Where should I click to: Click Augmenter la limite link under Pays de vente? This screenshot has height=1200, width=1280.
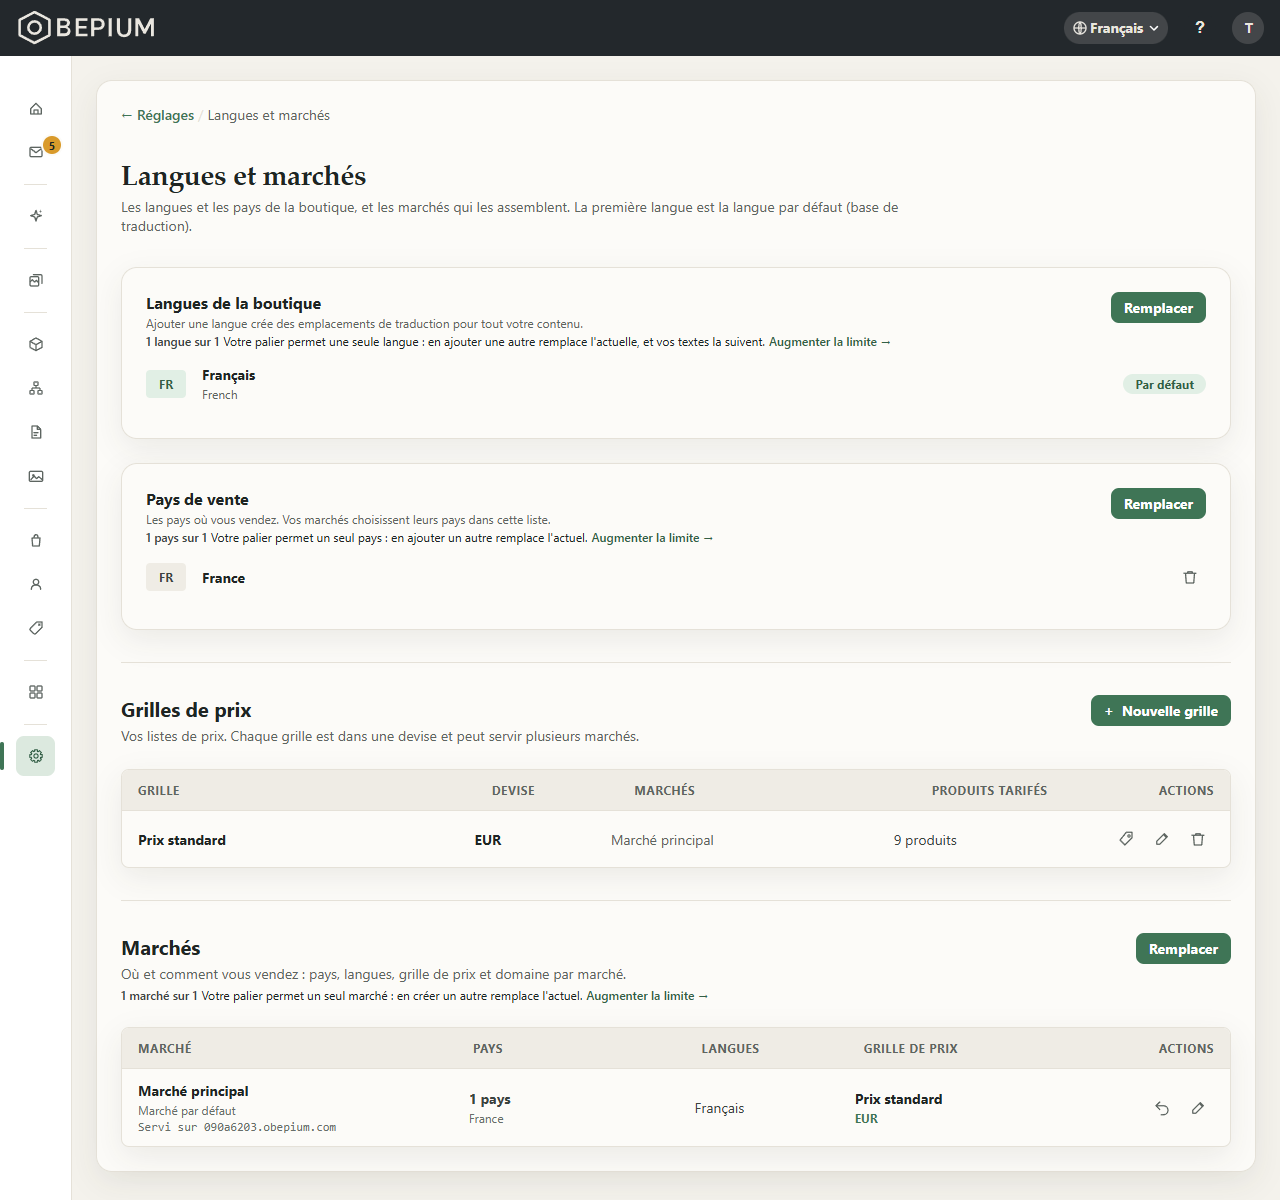click(x=652, y=538)
